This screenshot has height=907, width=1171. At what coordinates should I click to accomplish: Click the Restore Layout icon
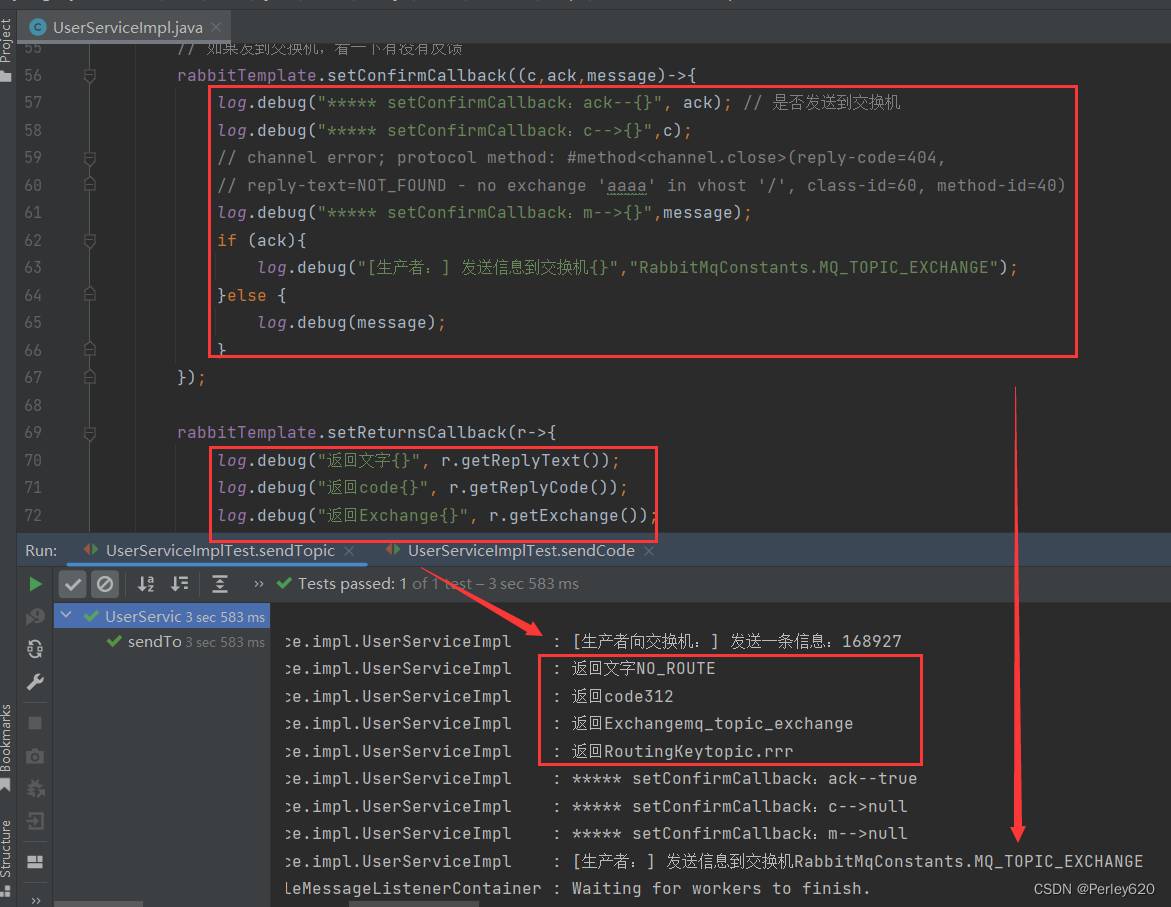35,861
